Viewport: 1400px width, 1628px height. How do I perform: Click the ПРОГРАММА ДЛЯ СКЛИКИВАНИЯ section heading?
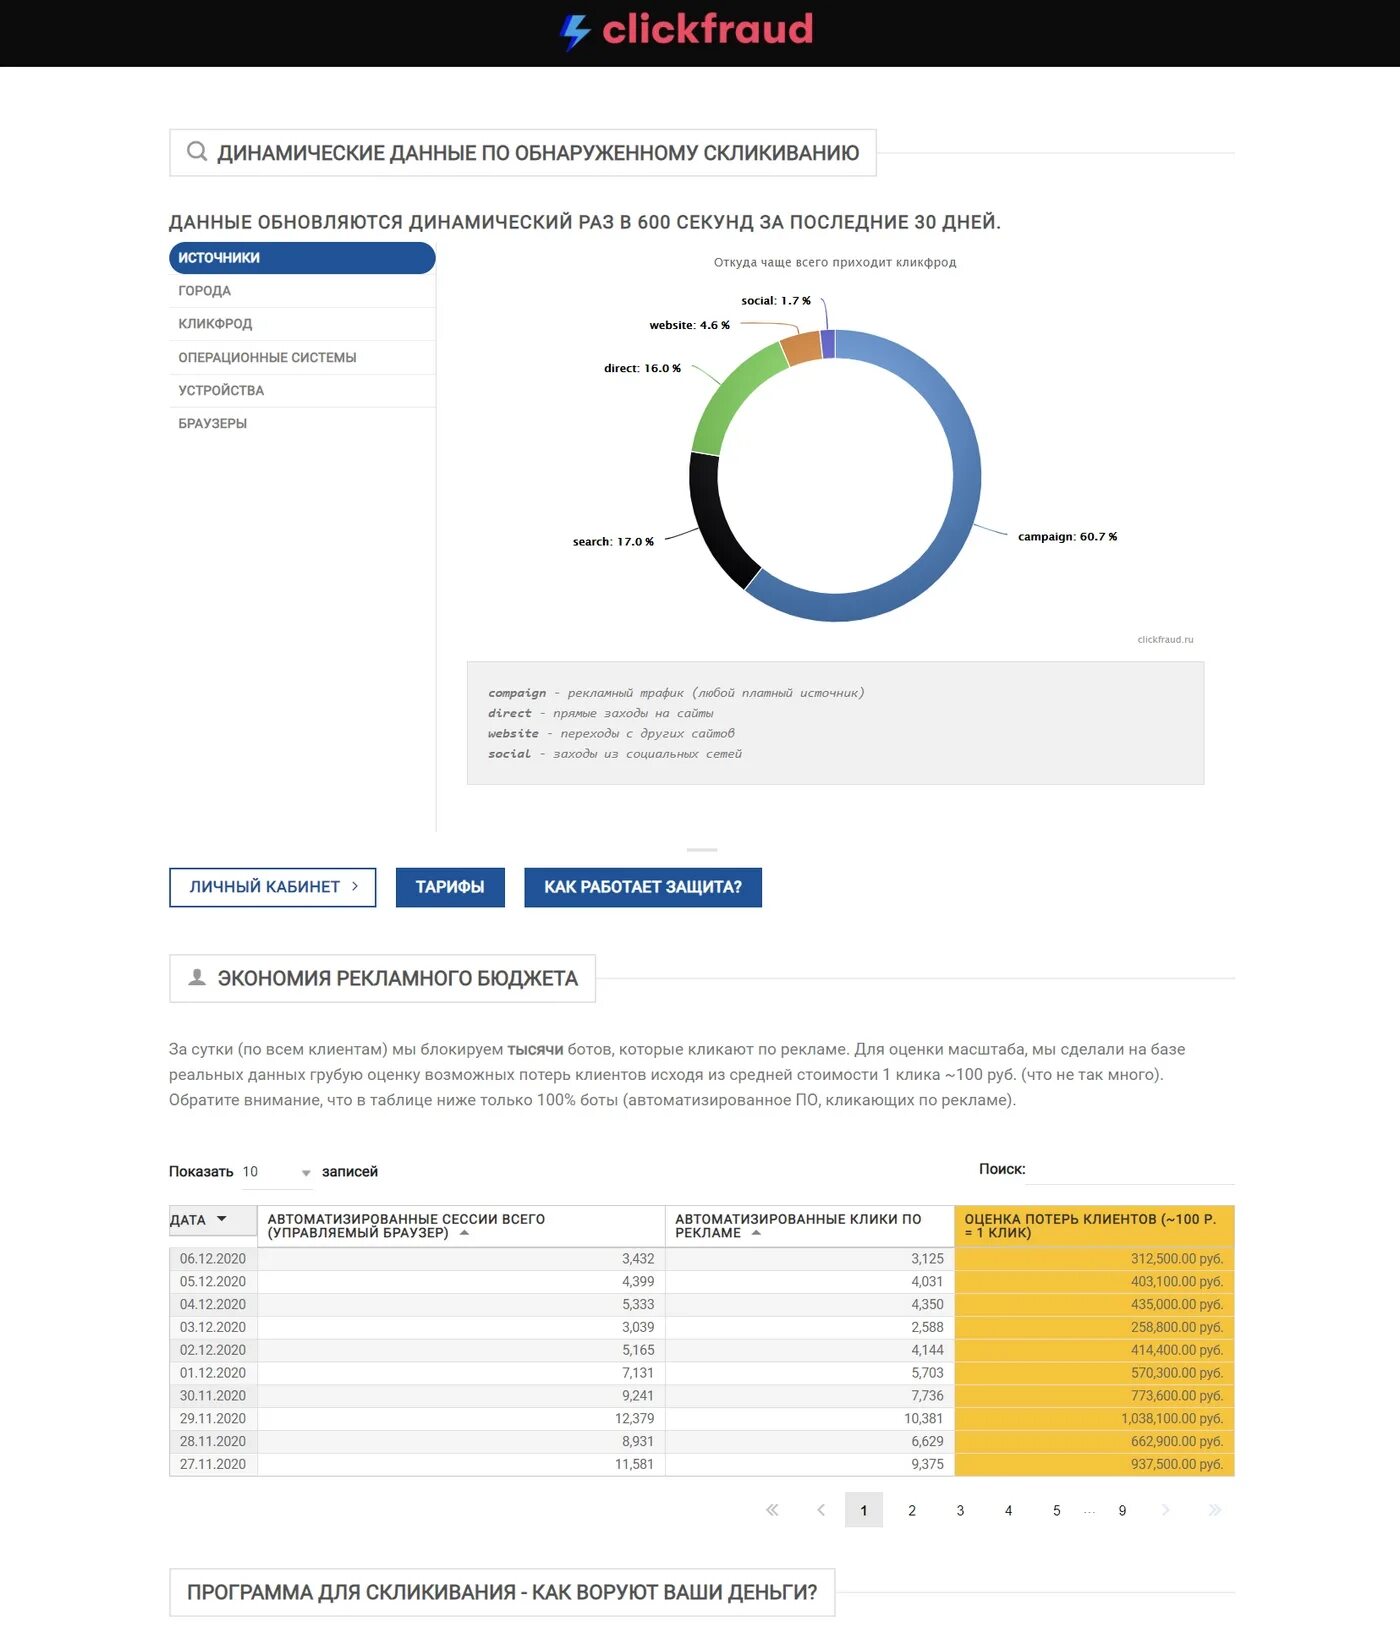502,1592
